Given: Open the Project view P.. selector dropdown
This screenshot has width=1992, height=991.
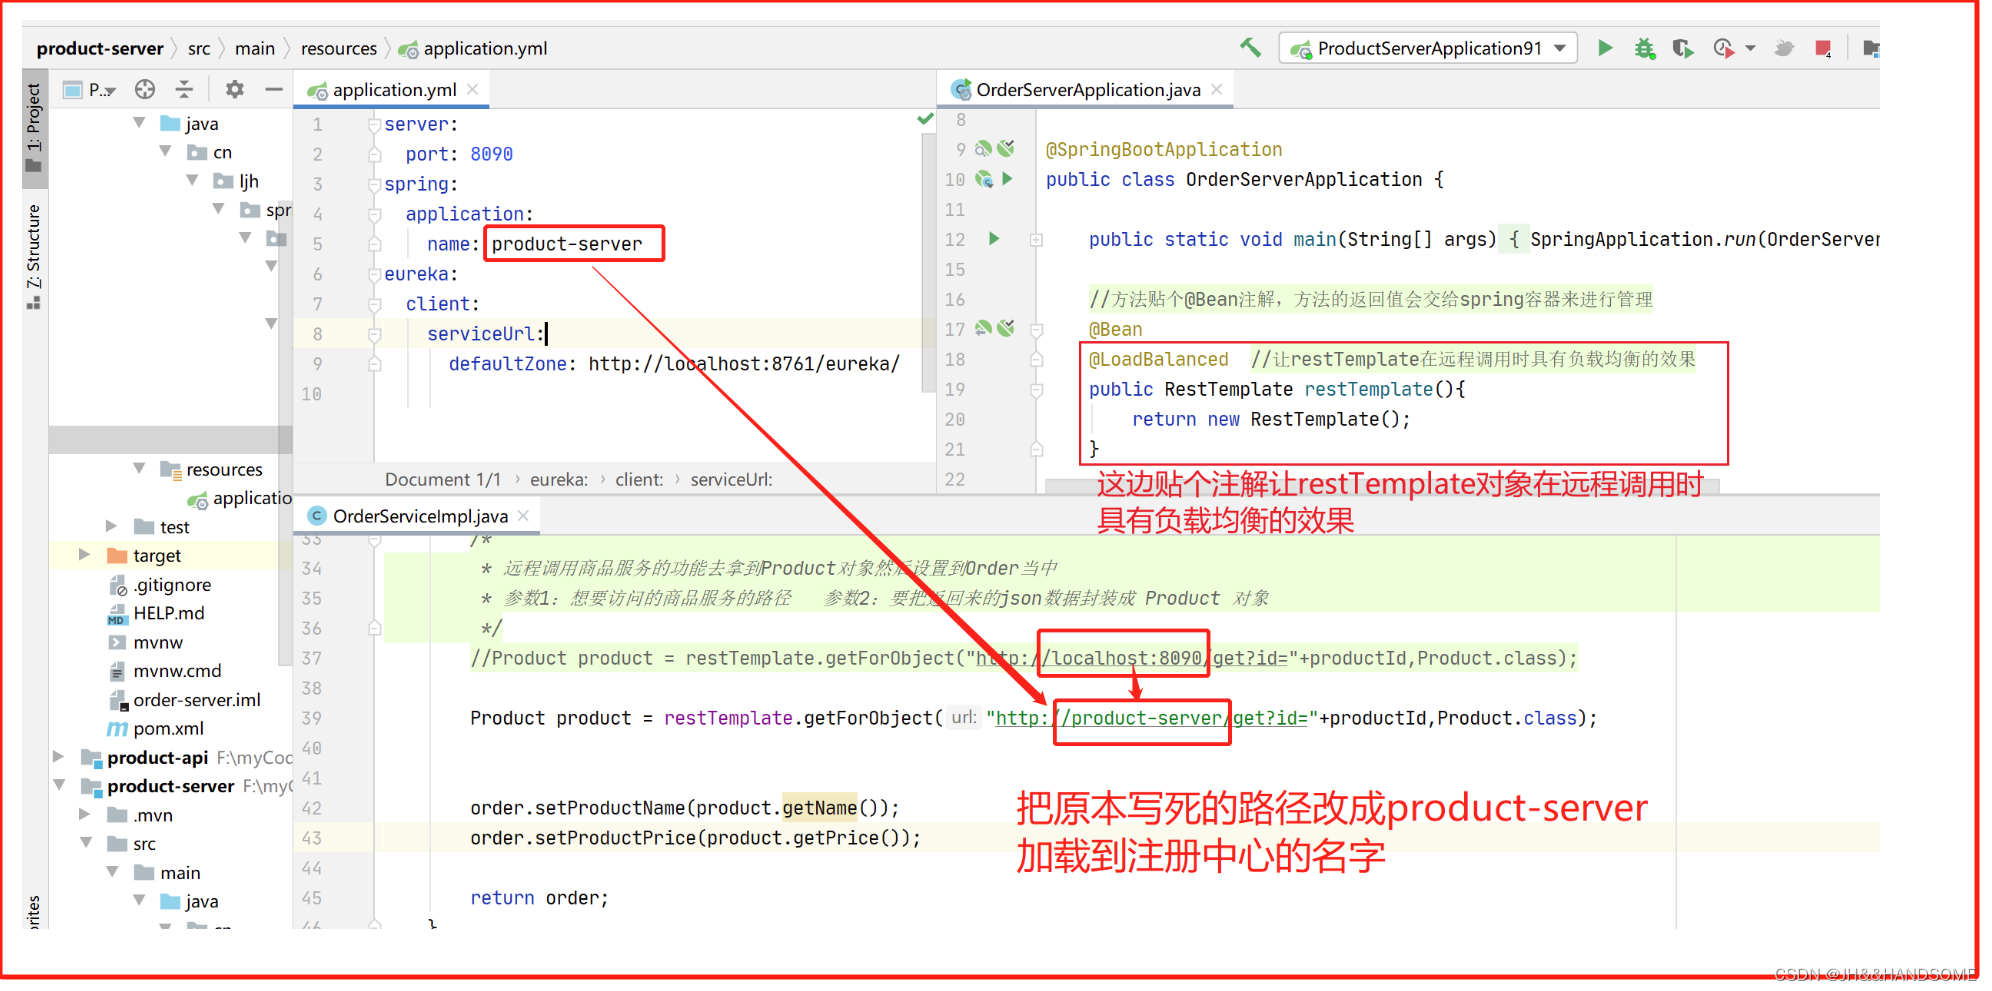Looking at the screenshot, I should [x=90, y=90].
